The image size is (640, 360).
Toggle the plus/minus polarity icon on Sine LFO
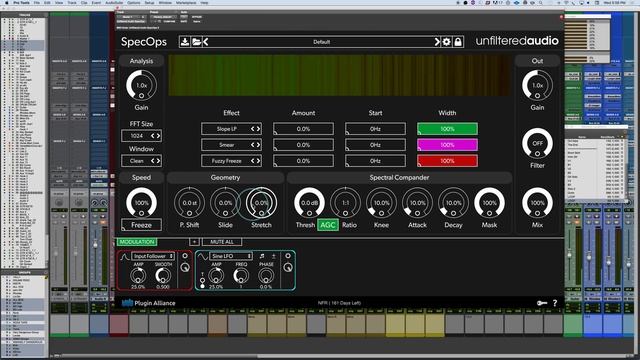click(x=273, y=256)
